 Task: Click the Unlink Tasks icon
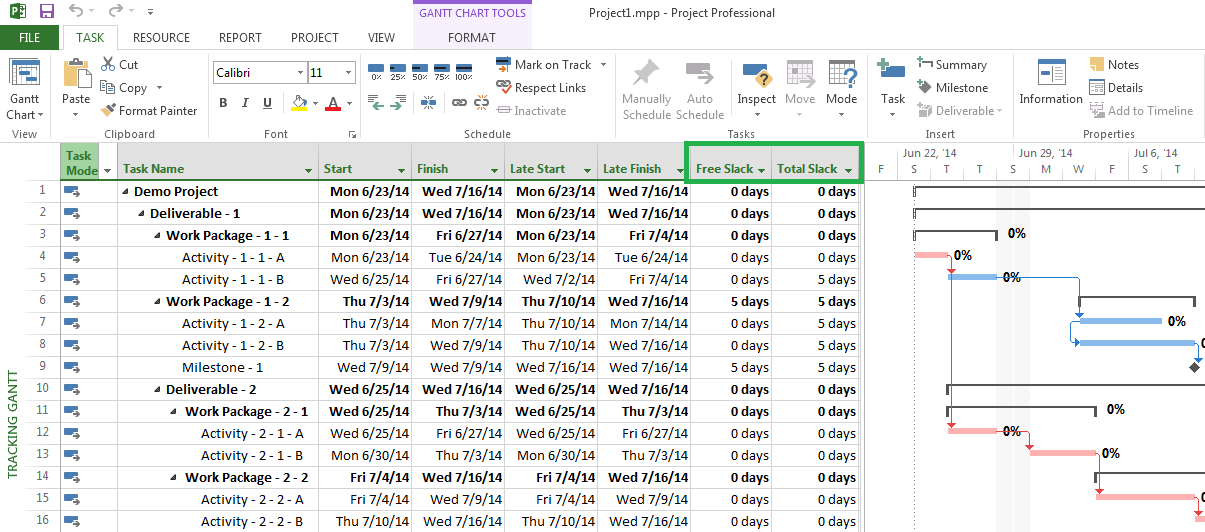pos(481,102)
